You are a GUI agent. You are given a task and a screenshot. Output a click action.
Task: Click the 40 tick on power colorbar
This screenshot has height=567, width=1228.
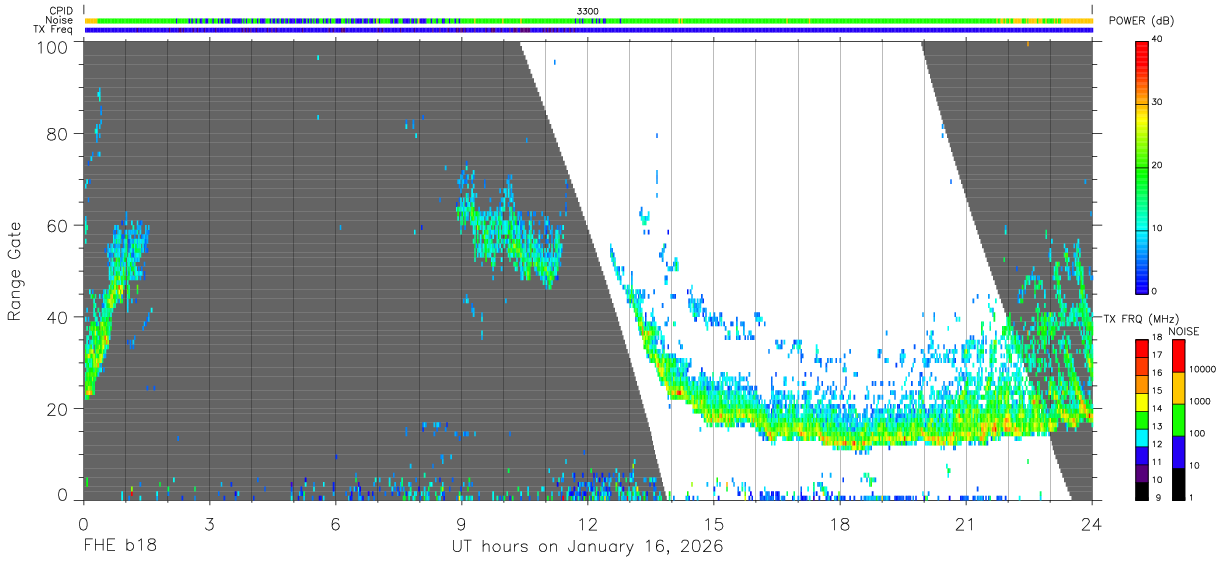point(1157,39)
